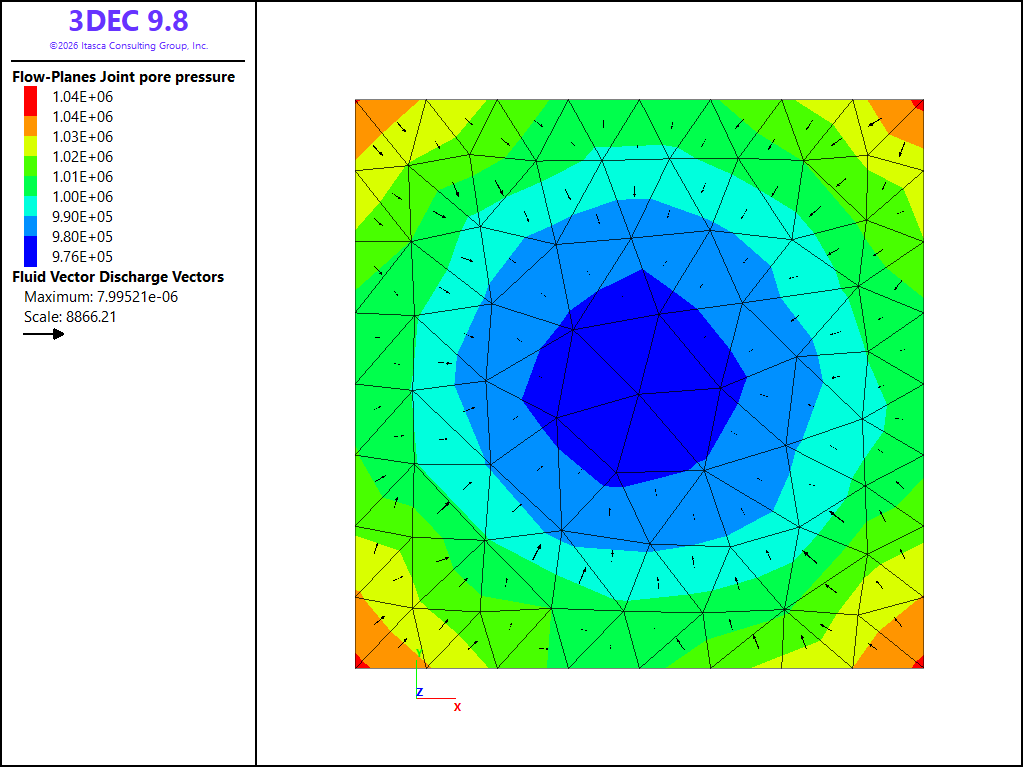Select the yellow 1.03E+06 legend swatch
Viewport: 1024px width, 768px height.
(x=31, y=146)
